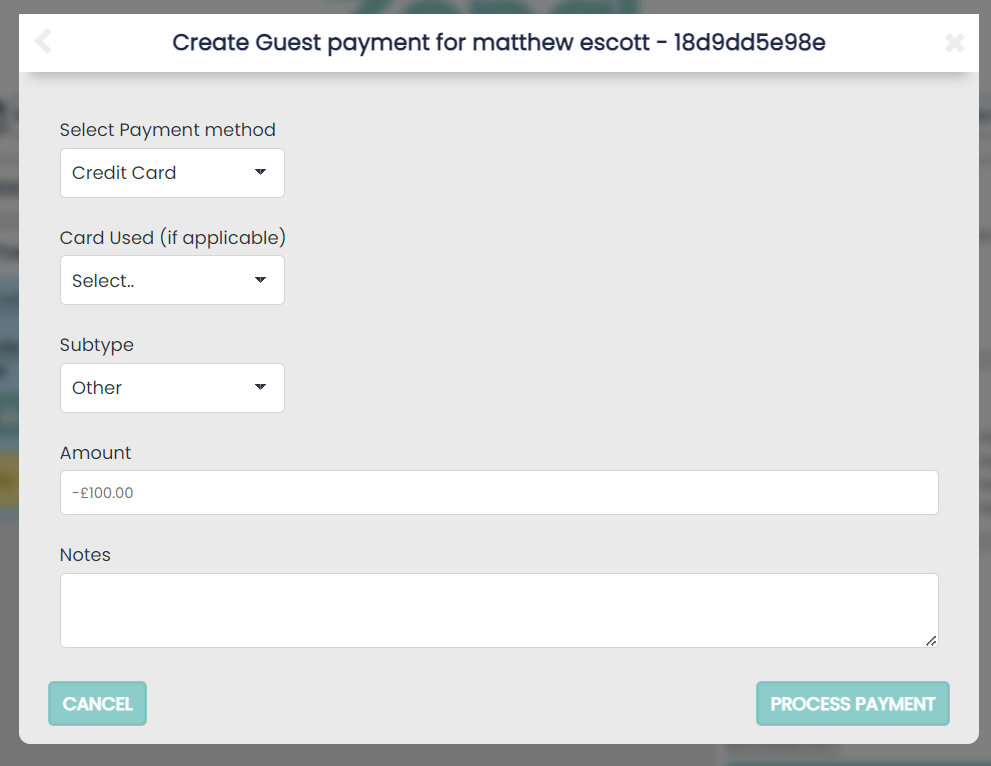Close the Create Guest payment dialog
The height and width of the screenshot is (766, 991).
[x=954, y=43]
